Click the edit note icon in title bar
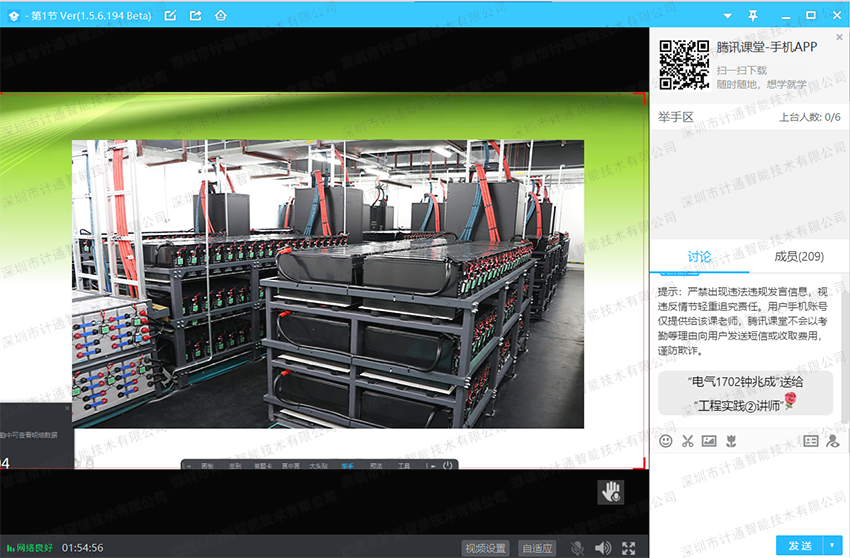Screen dimensions: 850x558 pyautogui.click(x=170, y=15)
